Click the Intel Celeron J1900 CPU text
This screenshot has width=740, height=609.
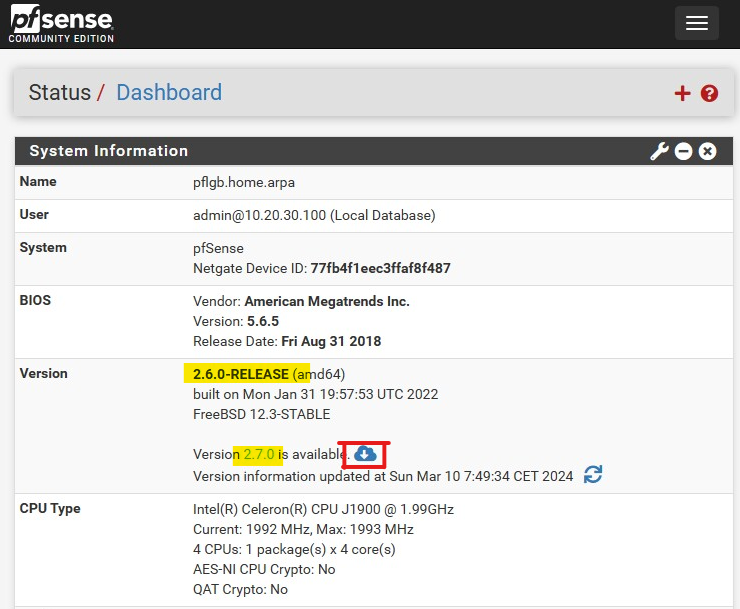(322, 509)
